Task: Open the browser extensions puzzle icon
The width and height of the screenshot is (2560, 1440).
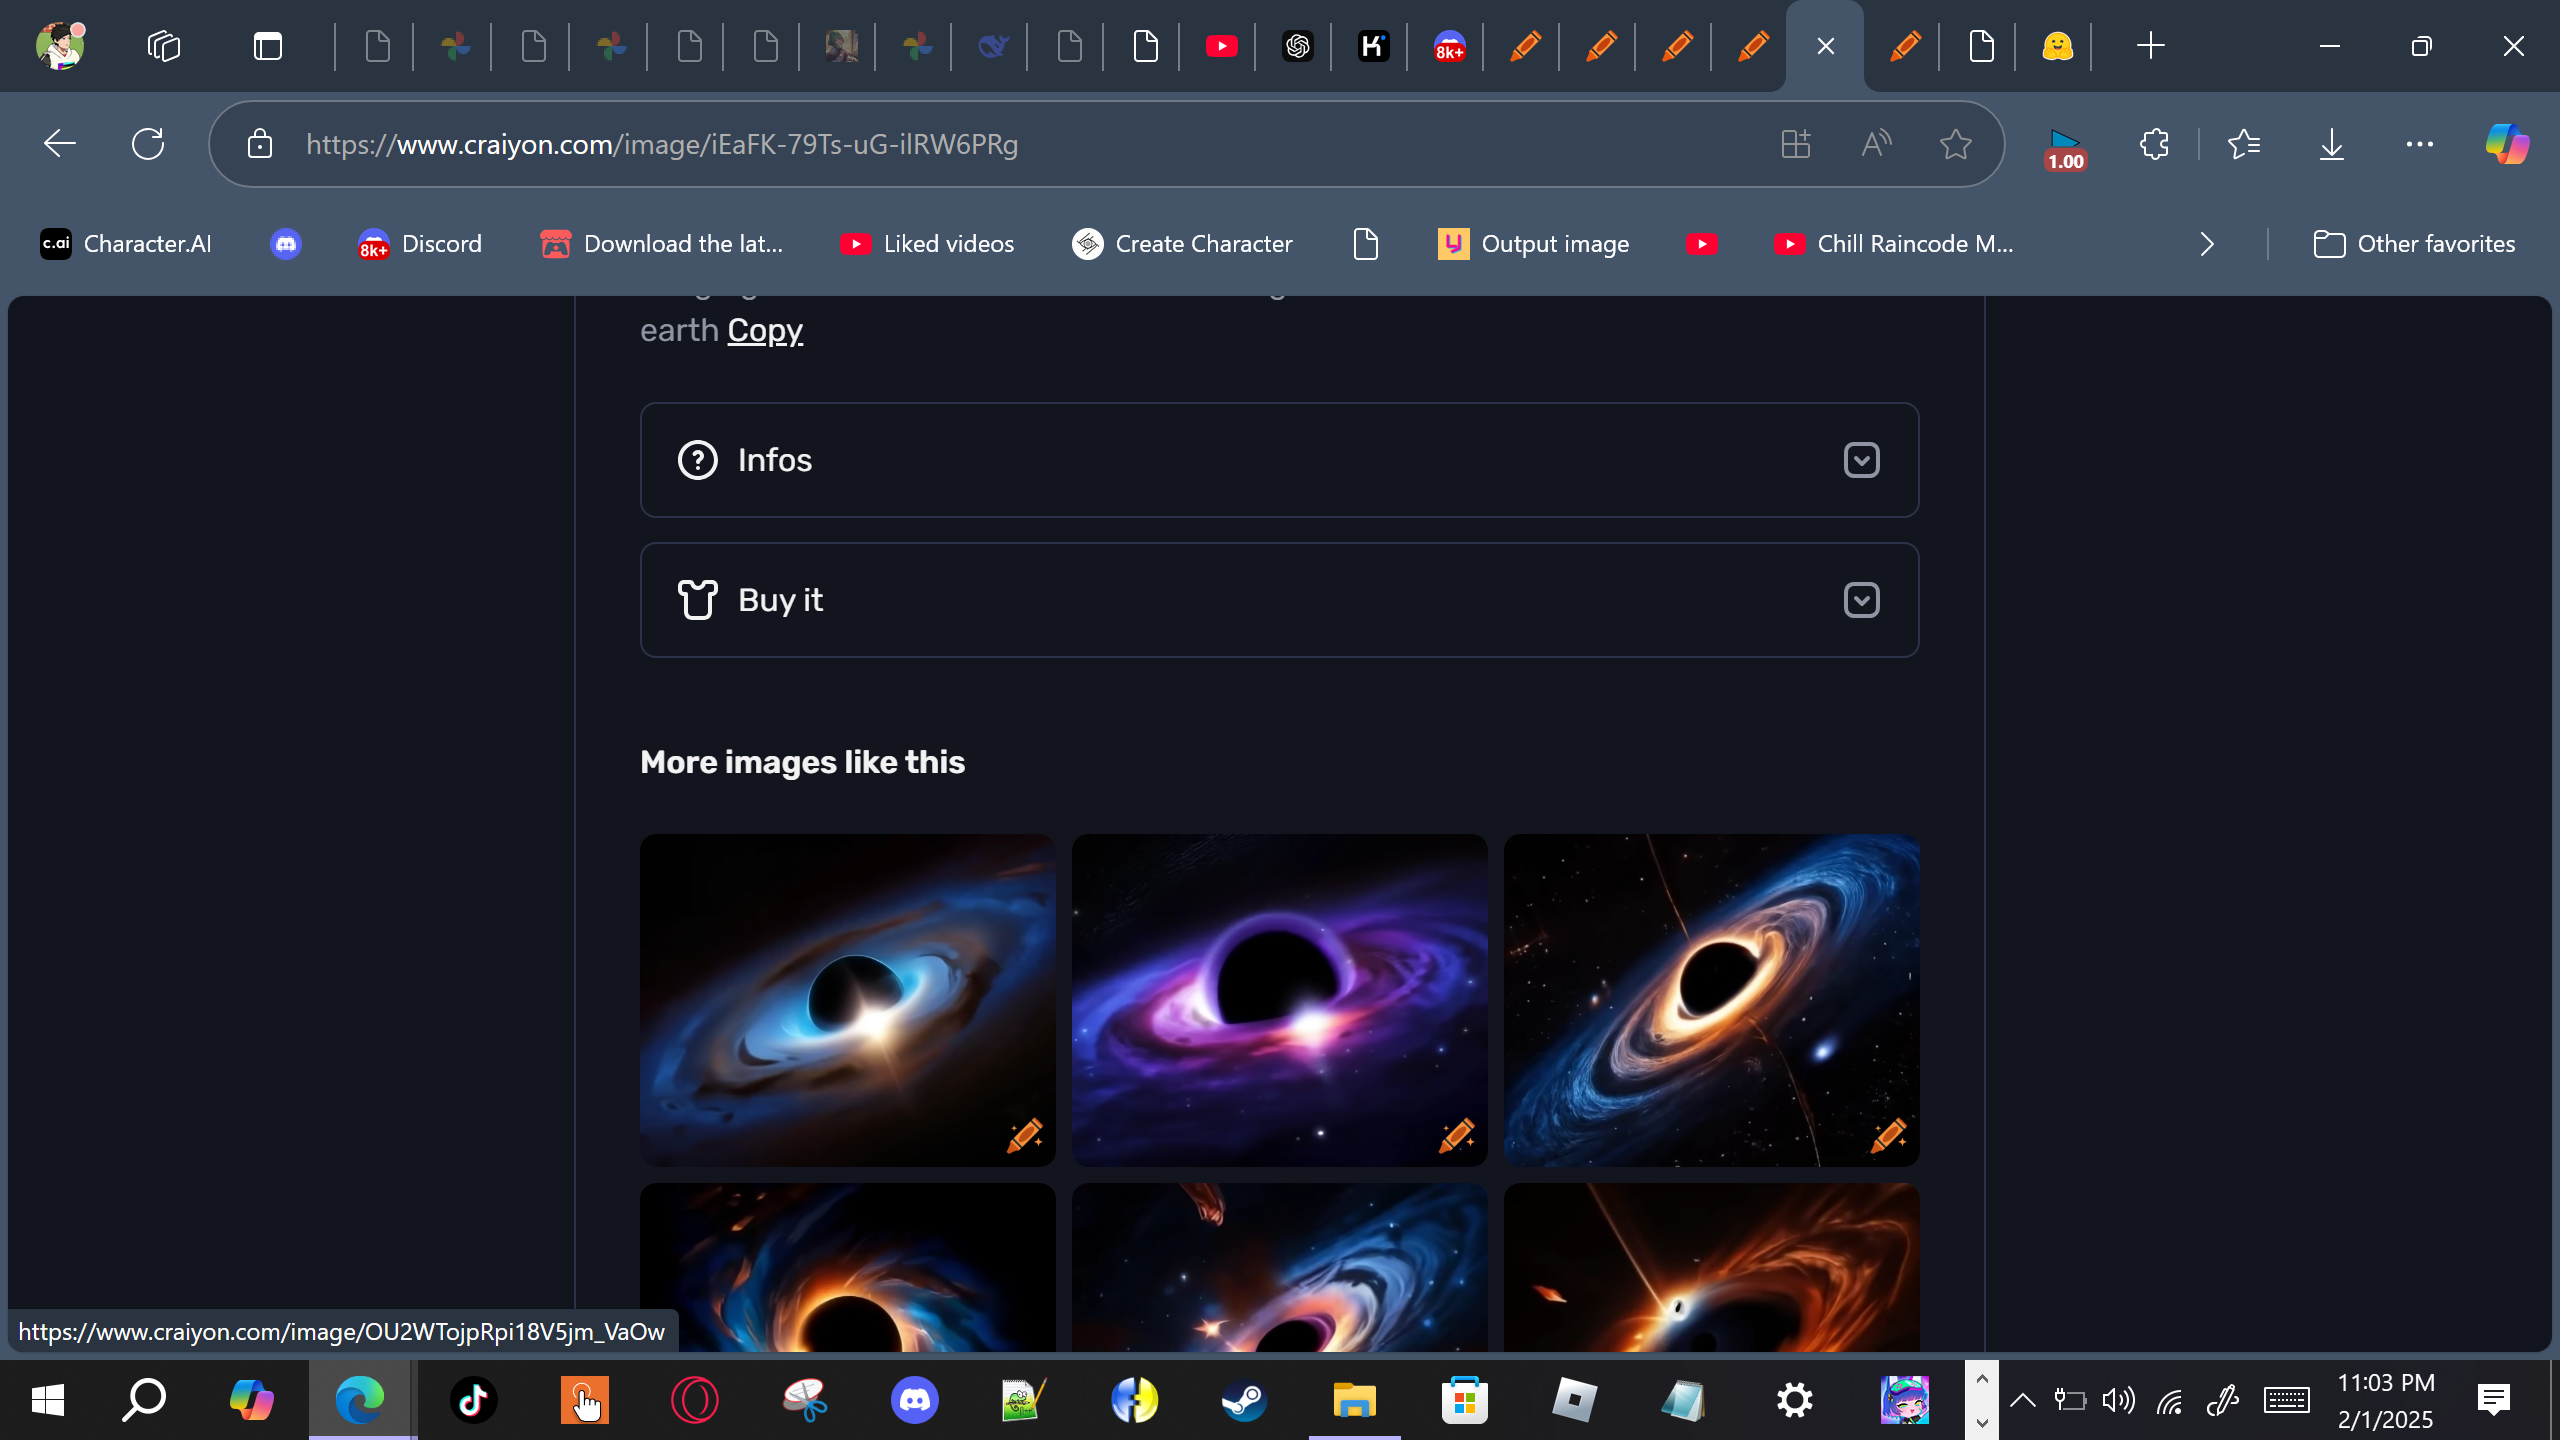Action: (2154, 144)
